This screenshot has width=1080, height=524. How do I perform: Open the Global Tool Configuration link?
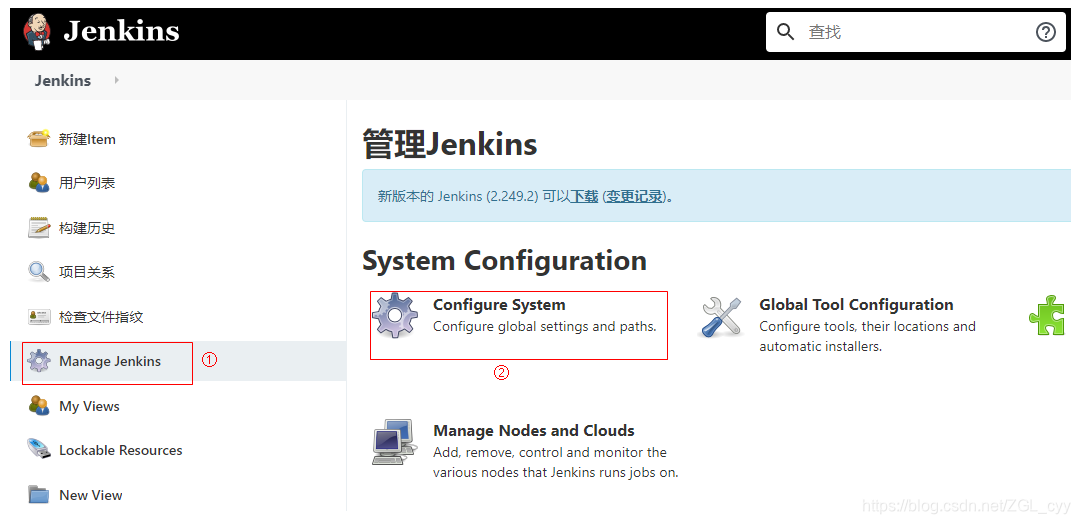pyautogui.click(x=856, y=304)
